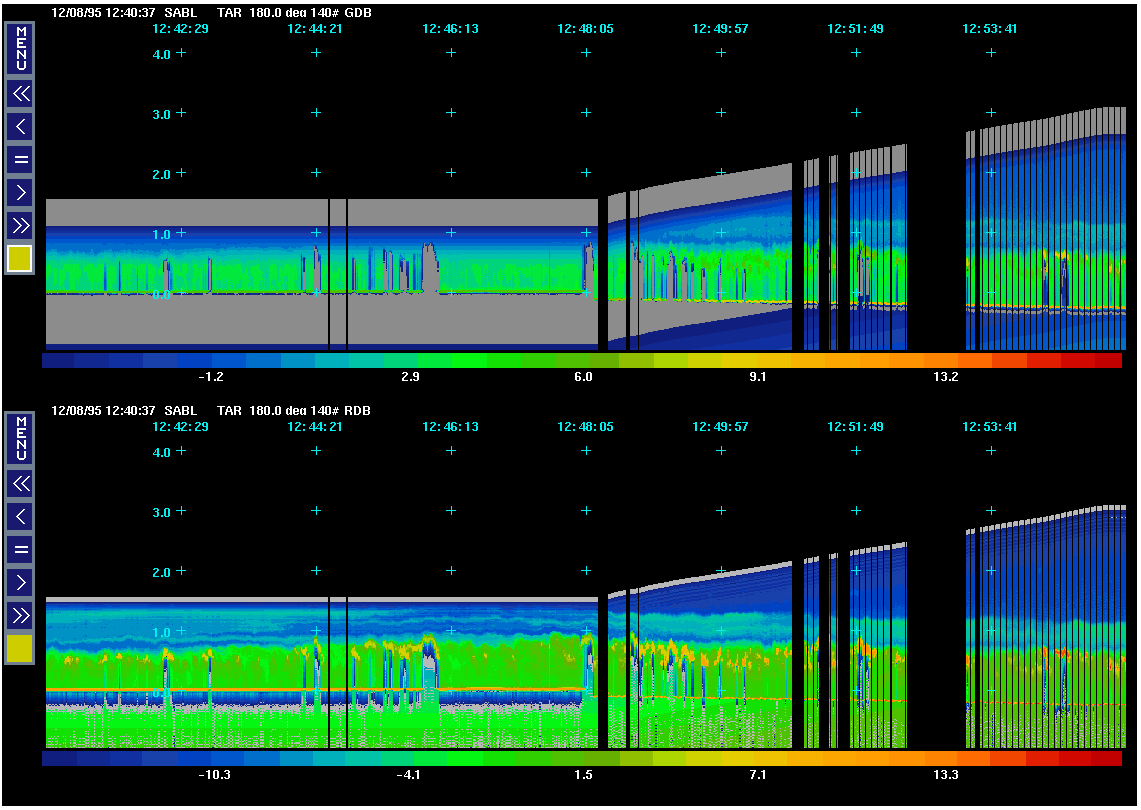Select the 12:51:49 time marker in bottom plot

[x=855, y=426]
